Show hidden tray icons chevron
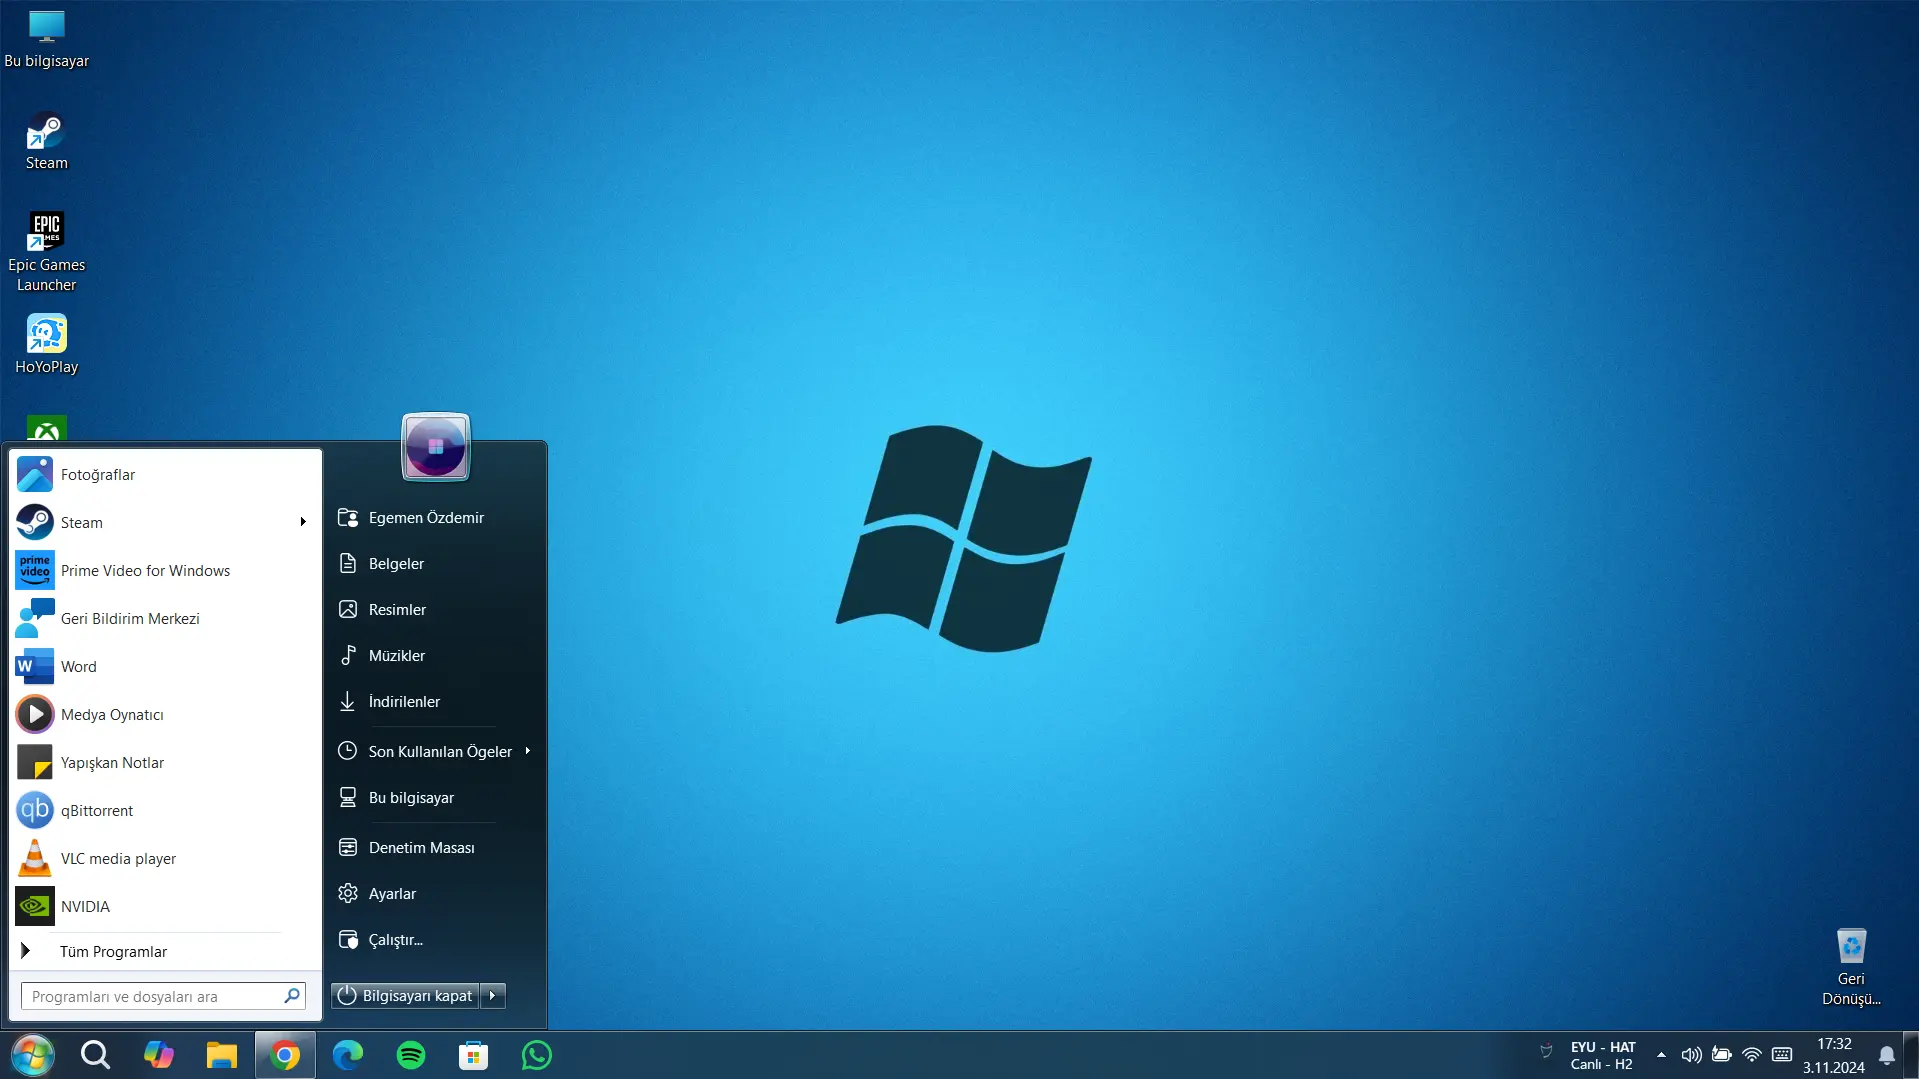This screenshot has width=1919, height=1079. (x=1661, y=1055)
